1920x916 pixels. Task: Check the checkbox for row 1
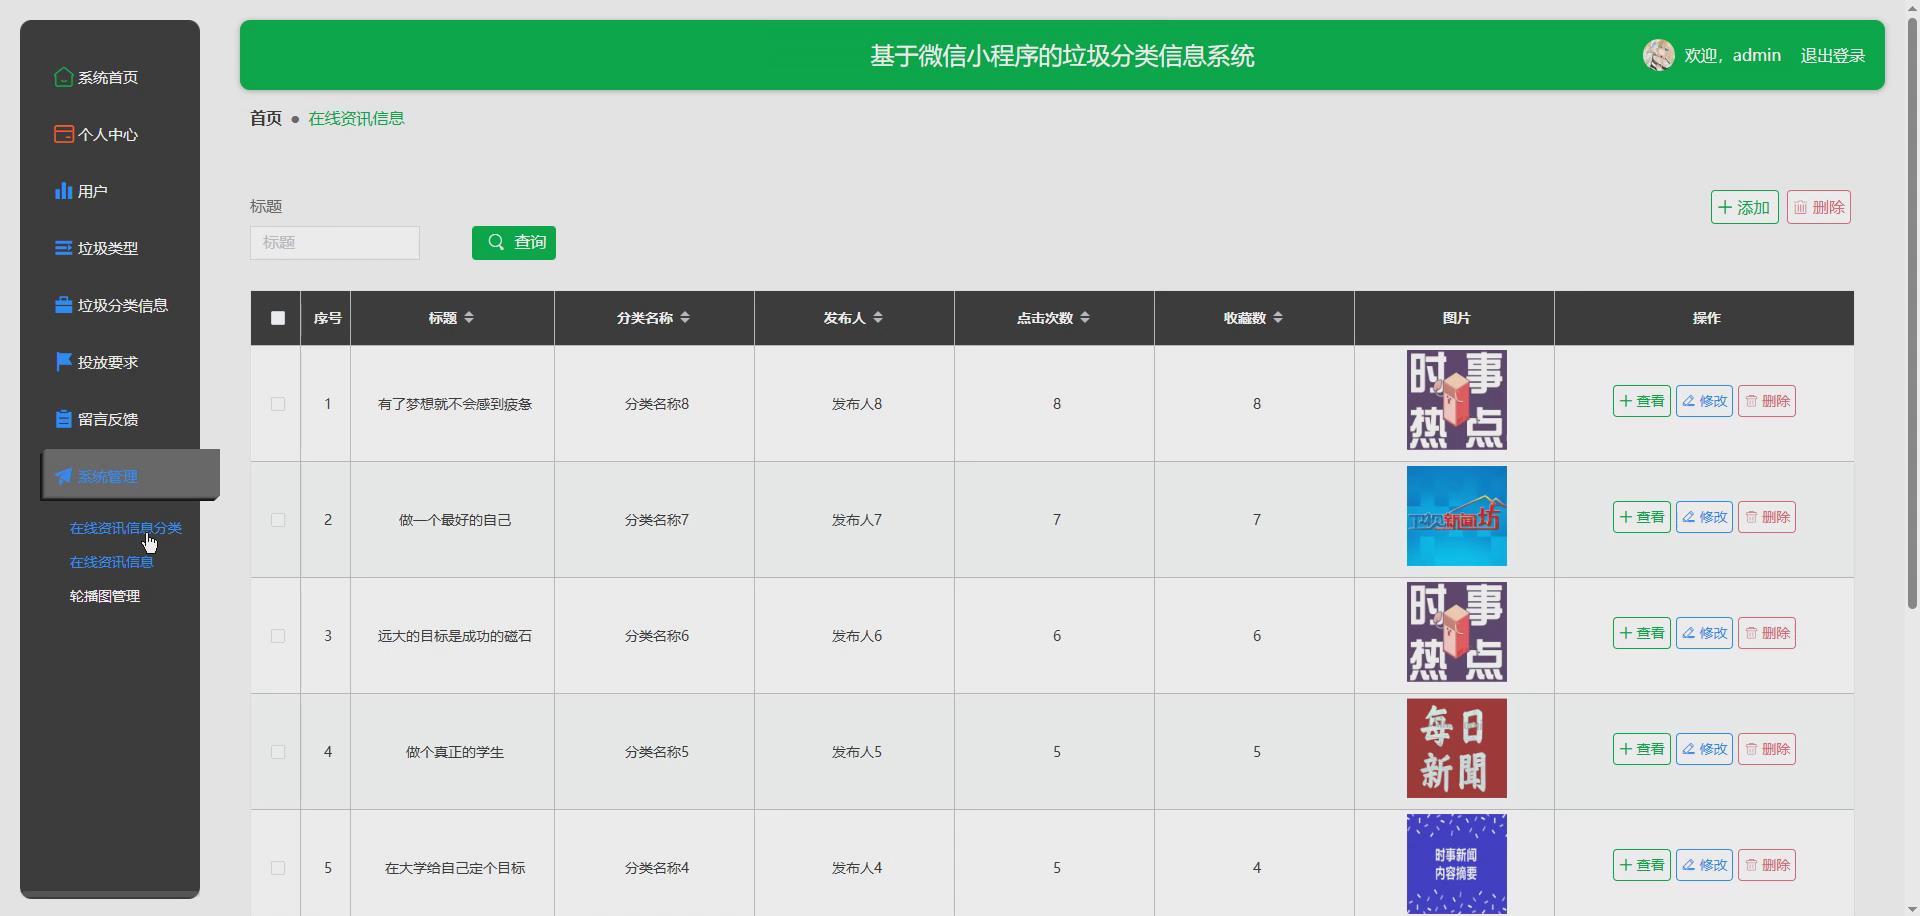[278, 404]
